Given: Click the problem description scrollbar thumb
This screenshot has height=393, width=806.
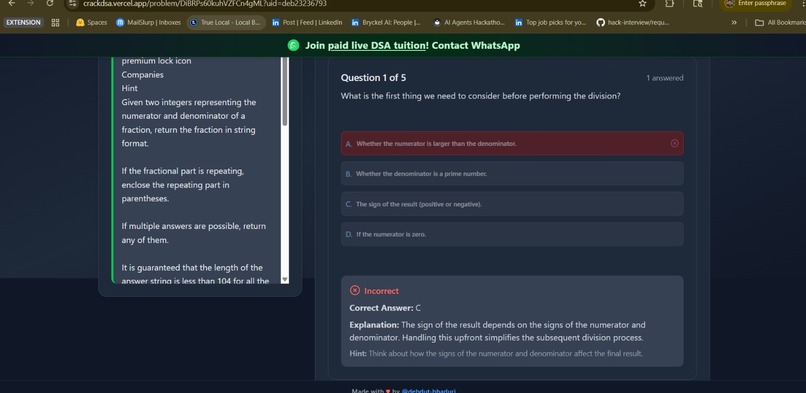Looking at the screenshot, I should tap(285, 91).
